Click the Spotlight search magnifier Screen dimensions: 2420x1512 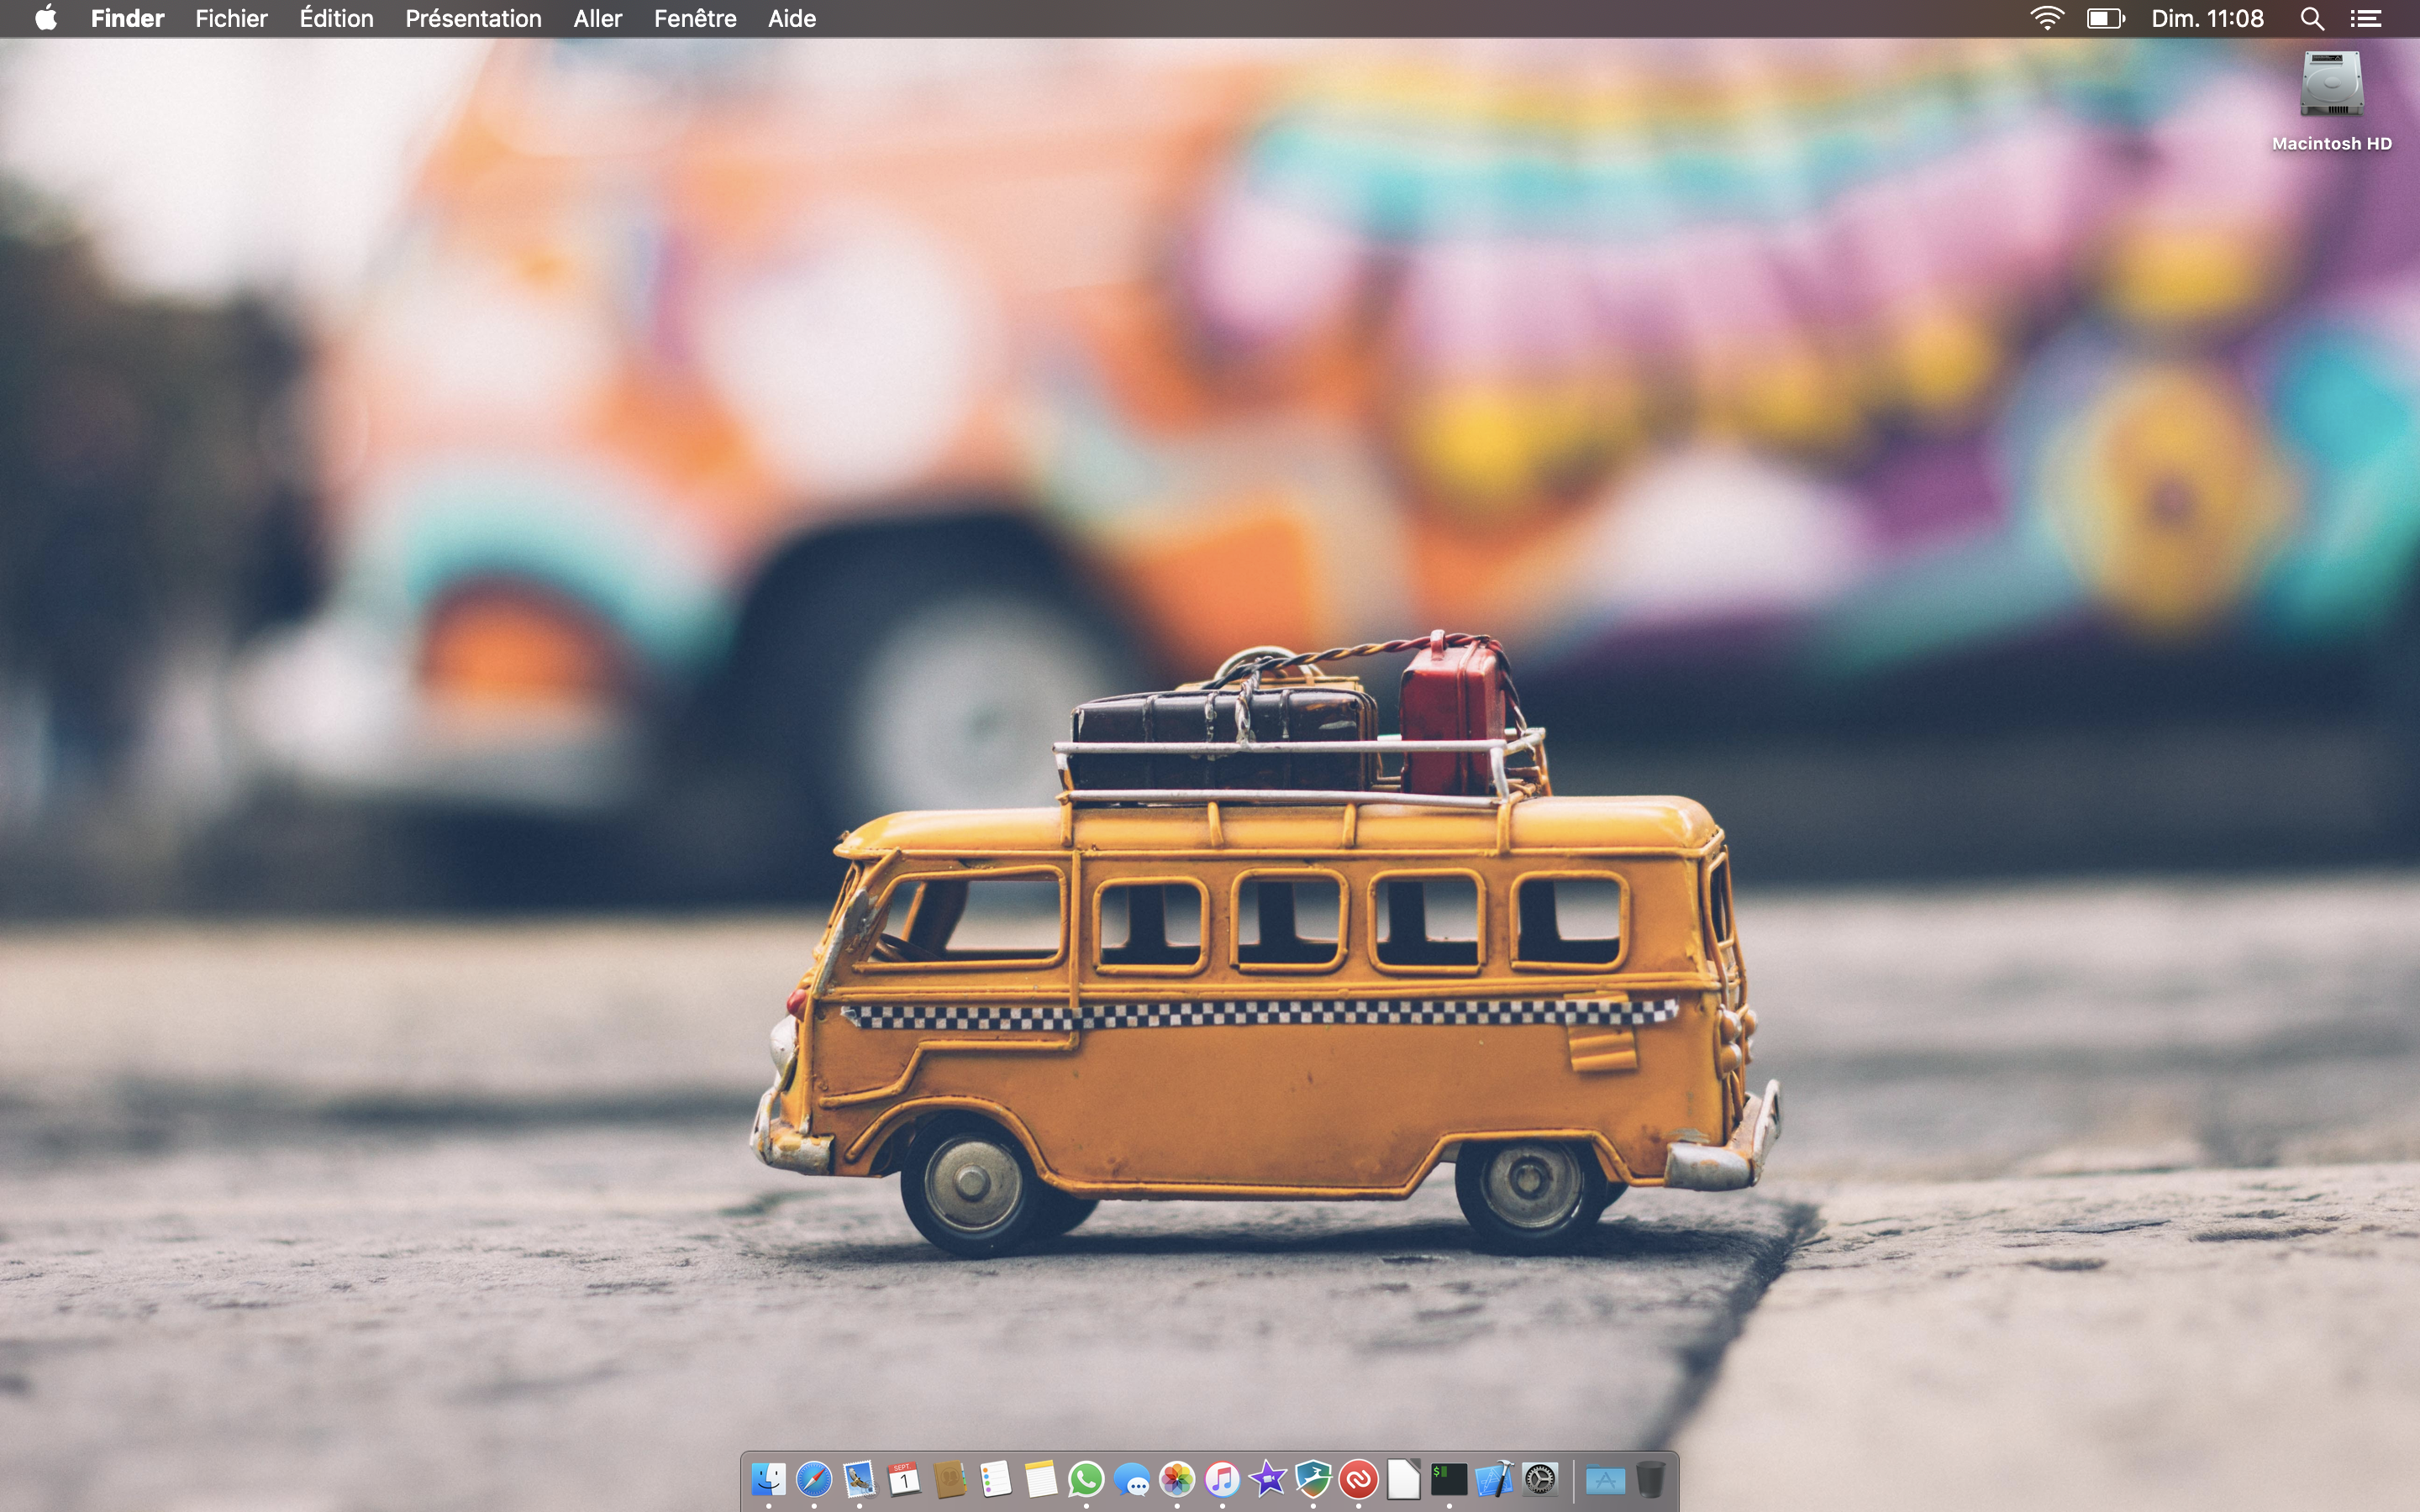click(2311, 18)
